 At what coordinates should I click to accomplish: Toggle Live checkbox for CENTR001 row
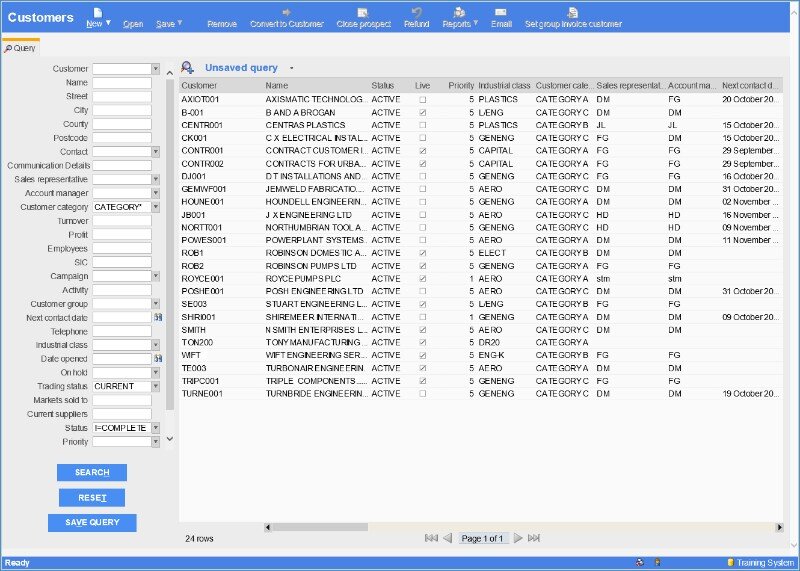[x=422, y=125]
